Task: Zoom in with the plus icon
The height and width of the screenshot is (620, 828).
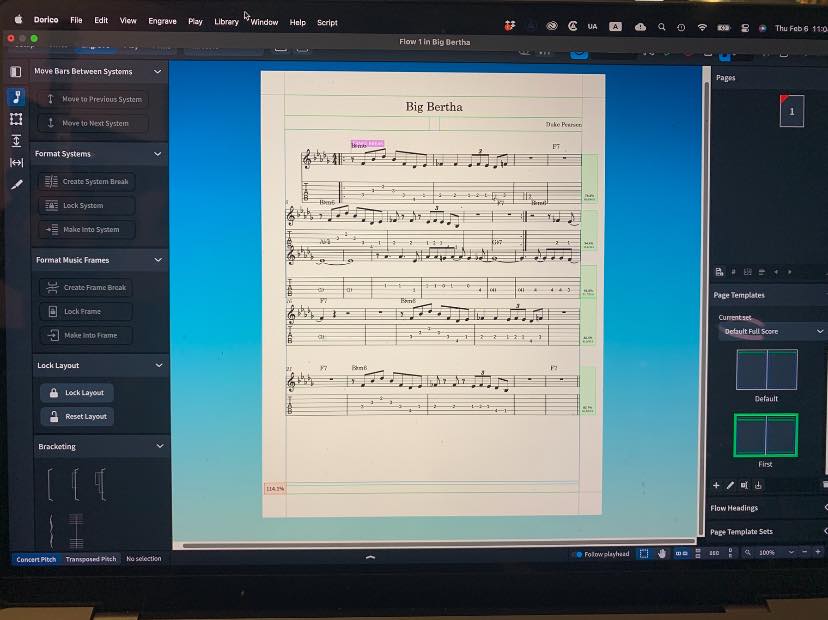Action: tap(818, 552)
